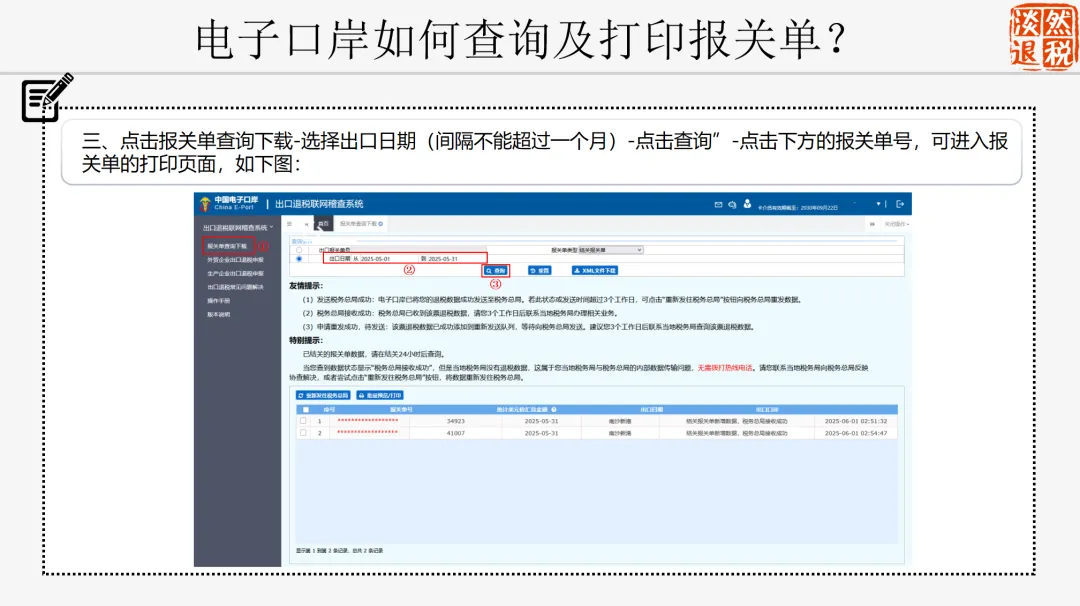Image resolution: width=1080 pixels, height=606 pixels.
Task: Open 生产企业出口退税申报 in the sidebar
Action: (236, 273)
